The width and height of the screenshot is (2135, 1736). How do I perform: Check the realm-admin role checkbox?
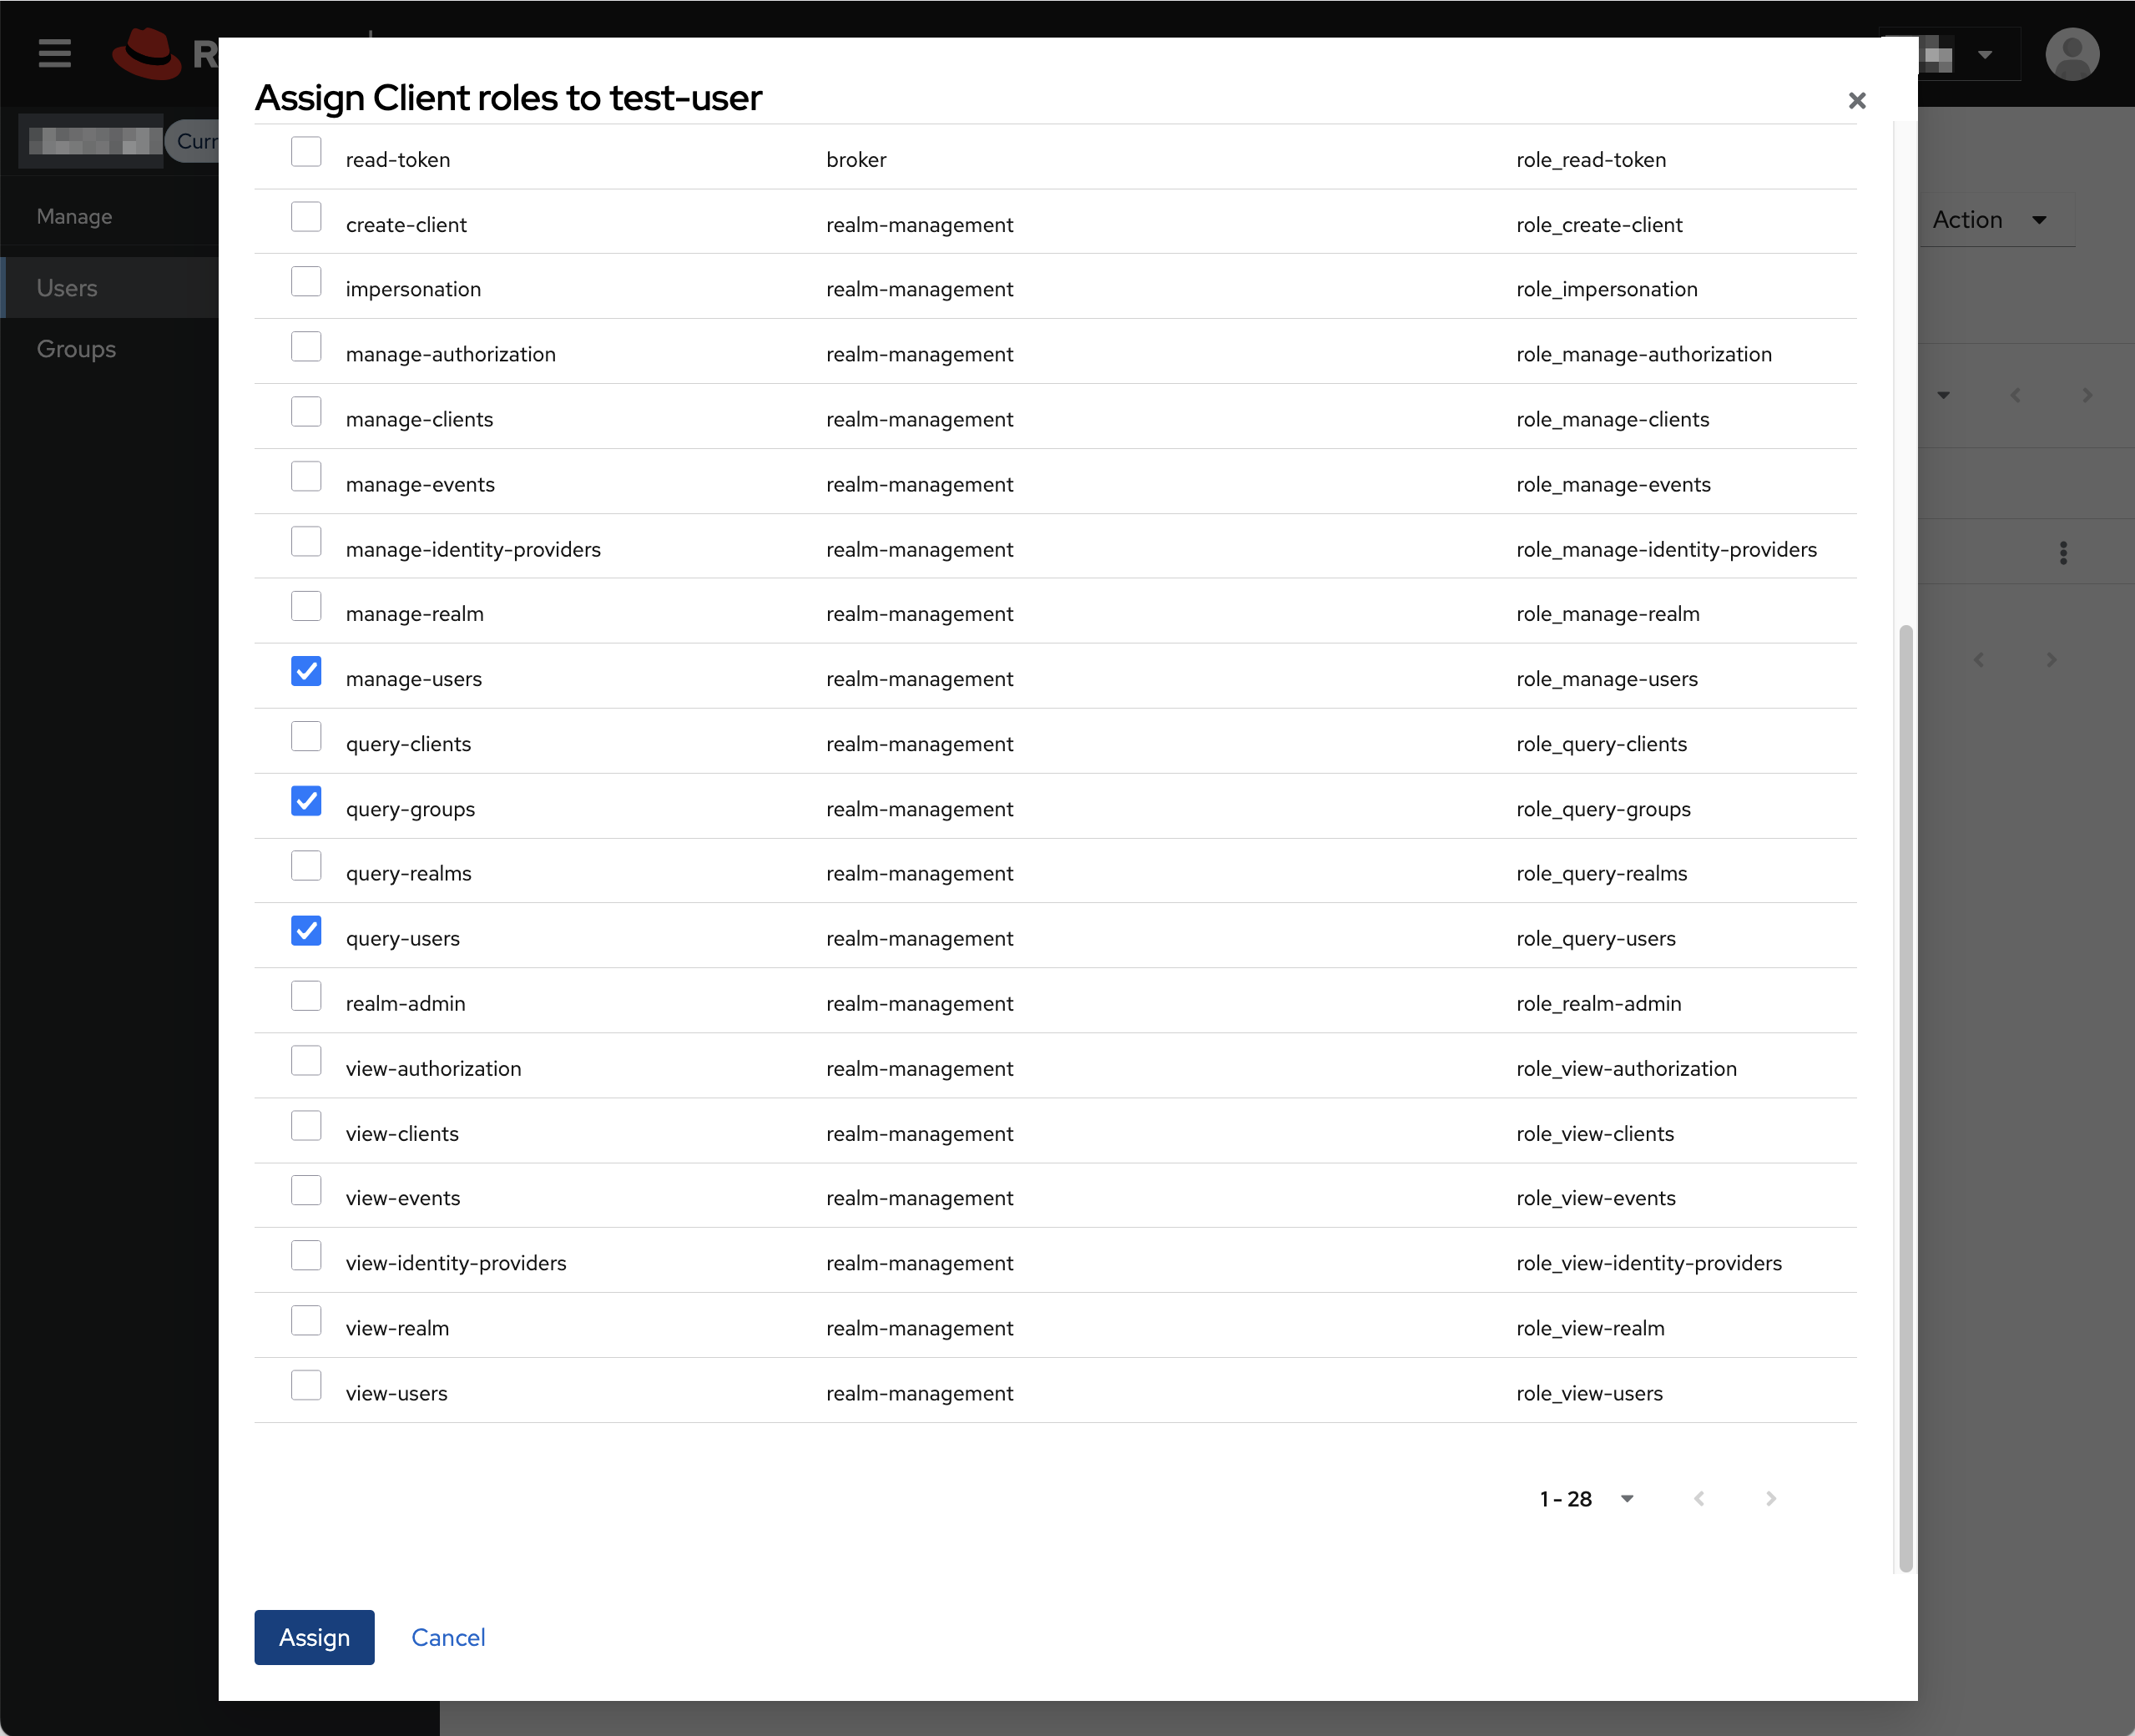pos(306,996)
